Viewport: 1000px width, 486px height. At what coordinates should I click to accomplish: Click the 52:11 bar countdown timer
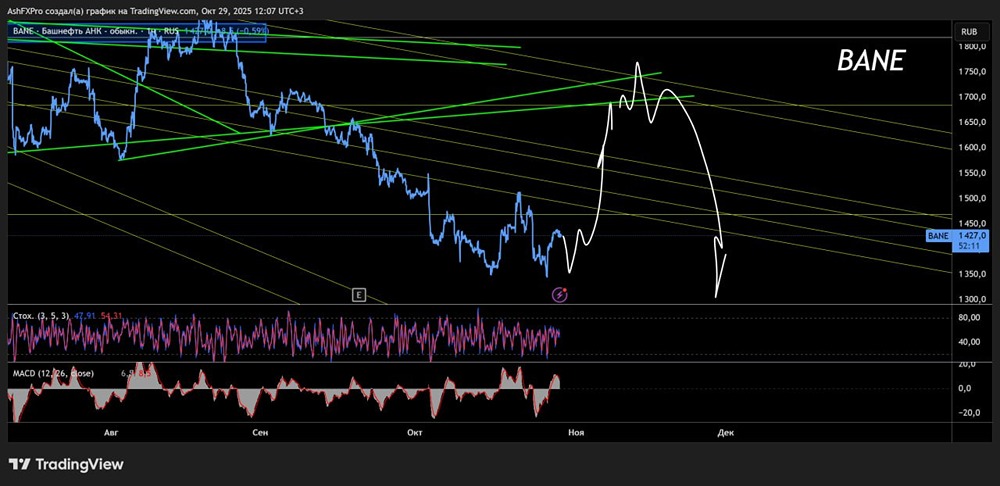click(969, 246)
